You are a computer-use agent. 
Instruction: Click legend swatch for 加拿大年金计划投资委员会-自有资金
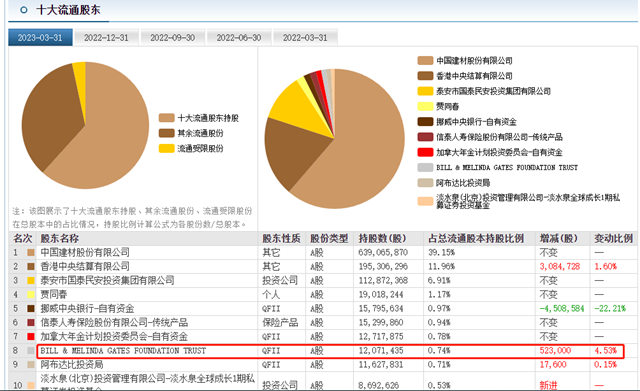425,152
